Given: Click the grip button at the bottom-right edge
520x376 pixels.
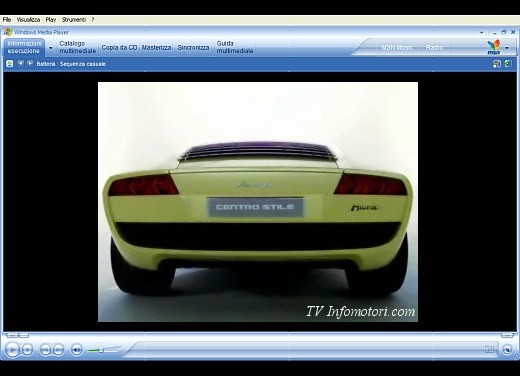Looking at the screenshot, I should (508, 335).
